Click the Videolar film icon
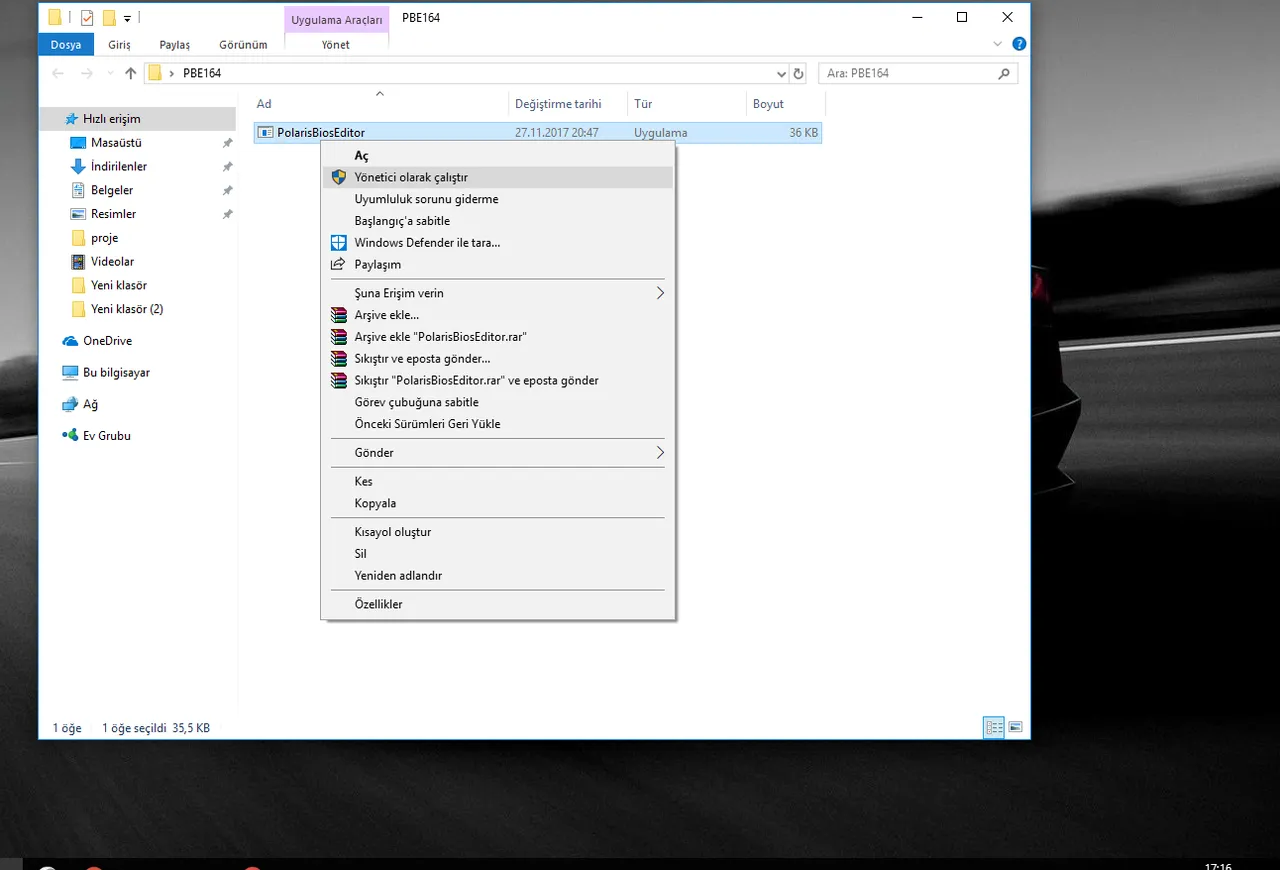The height and width of the screenshot is (870, 1280). coord(79,262)
